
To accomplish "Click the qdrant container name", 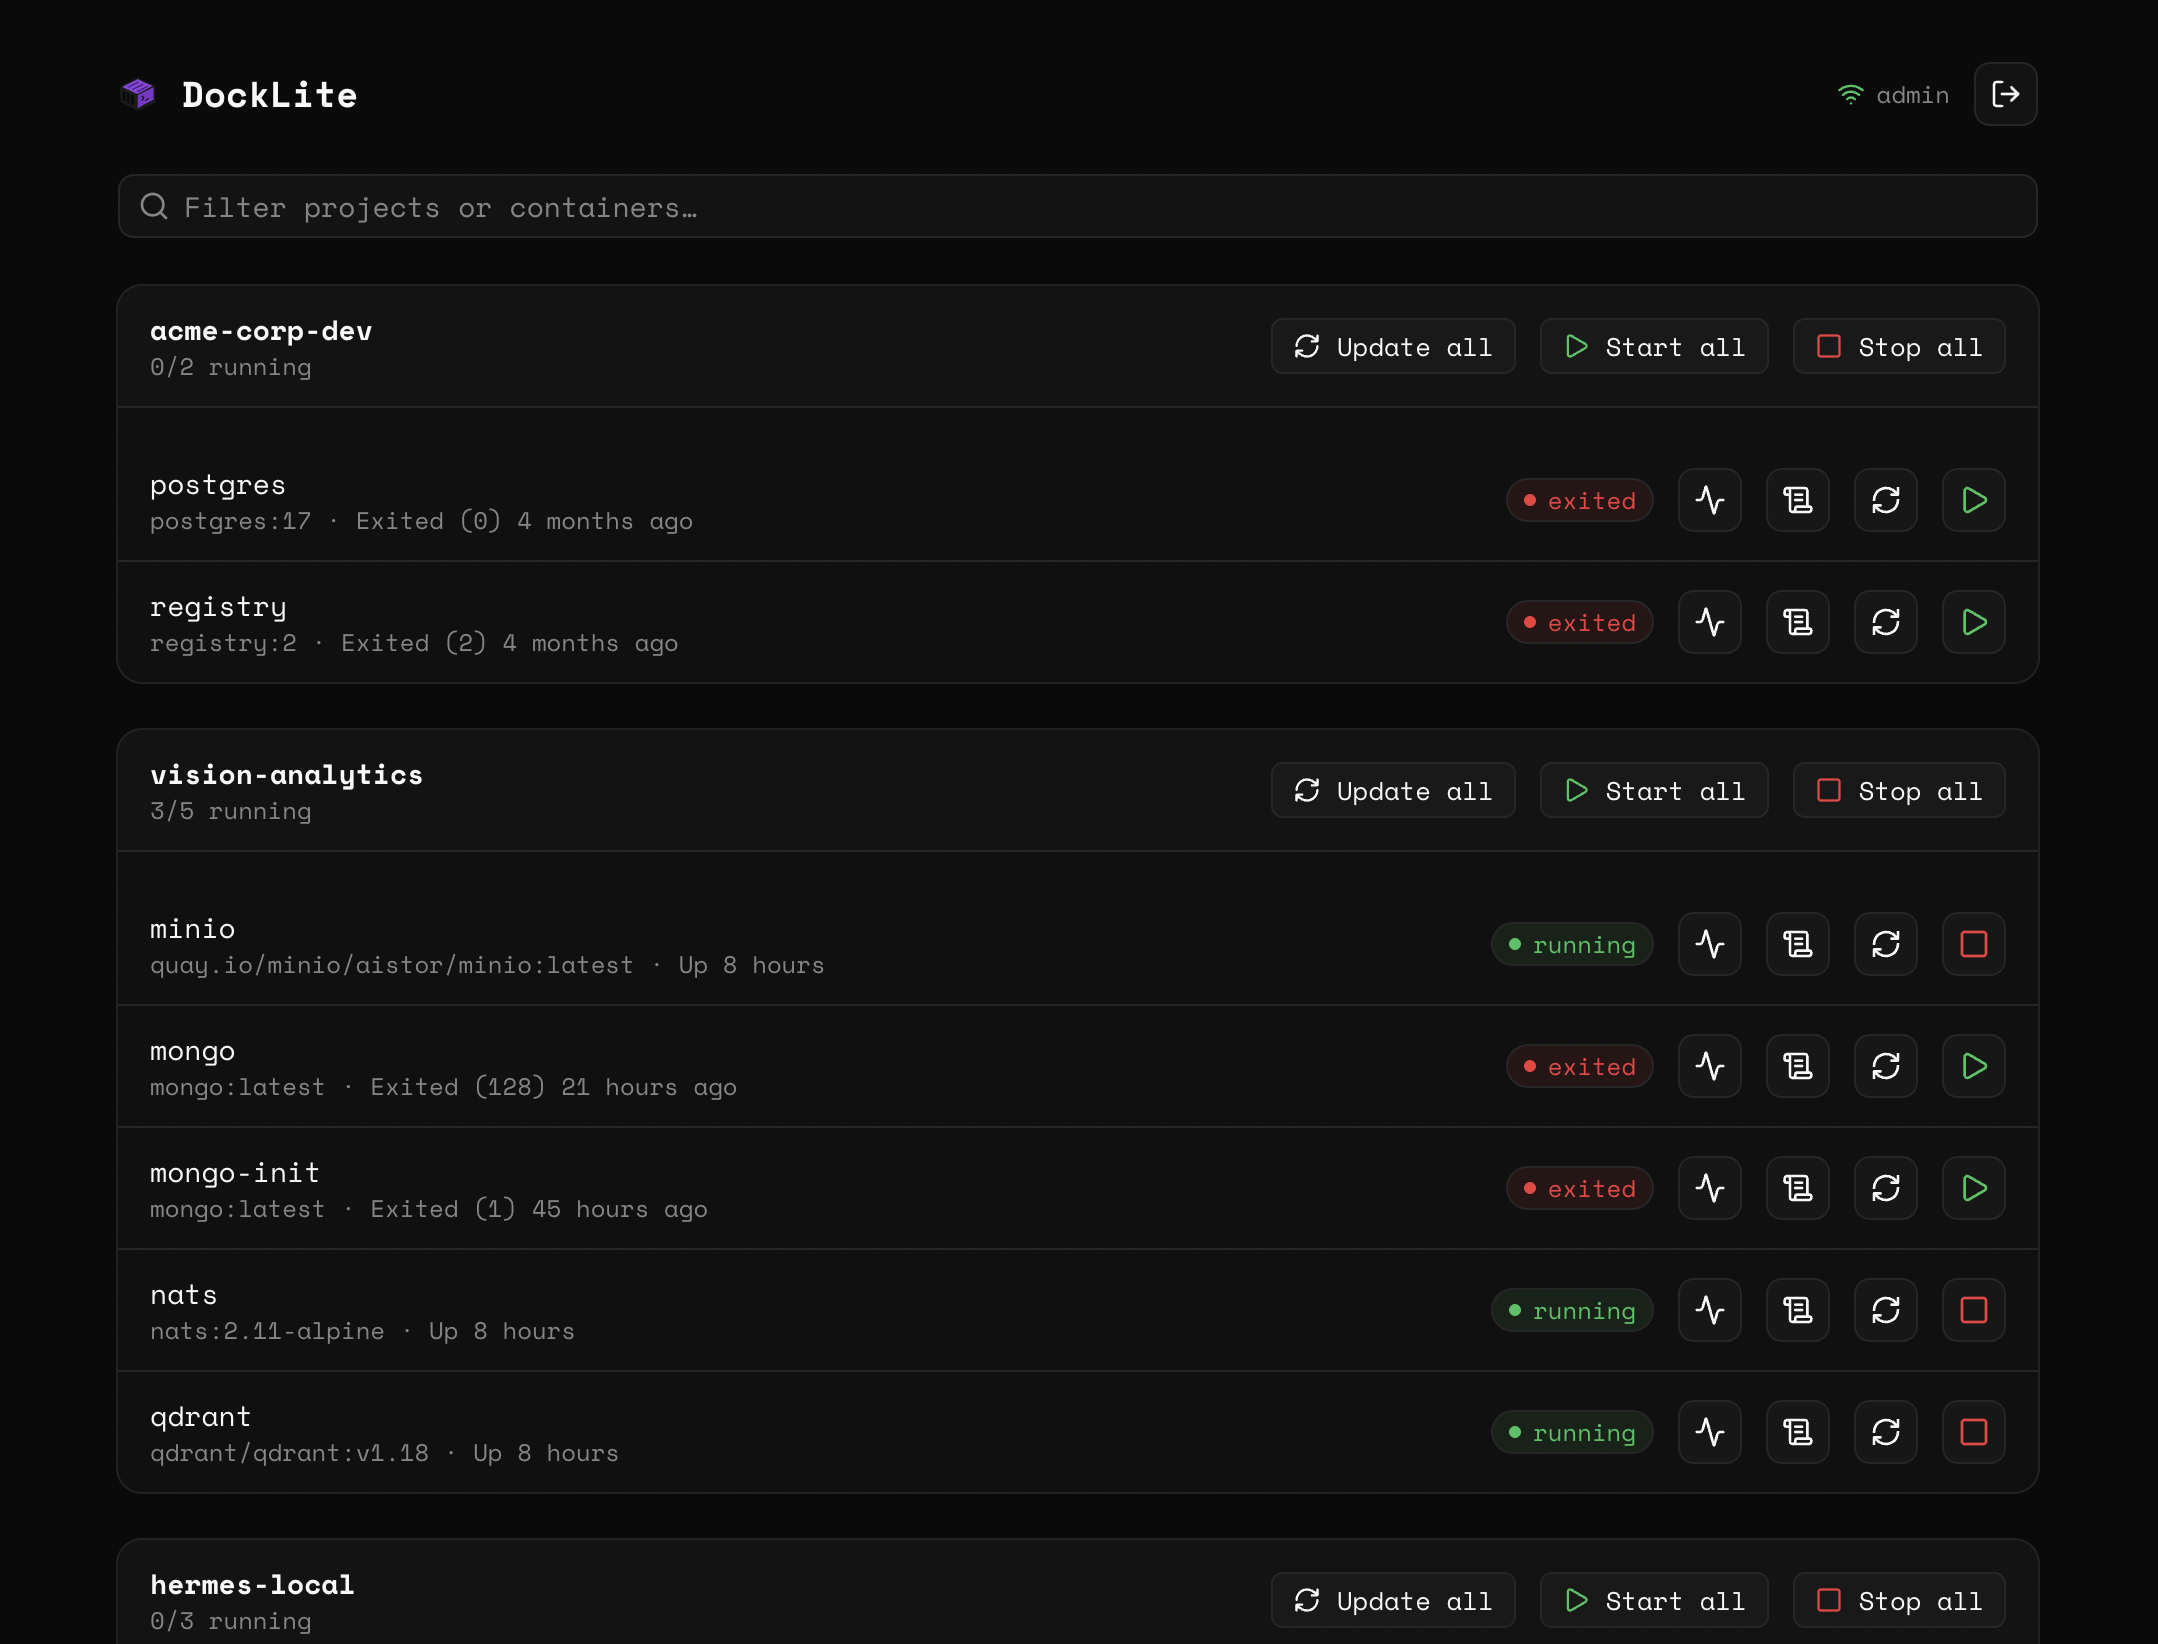I will point(200,1417).
